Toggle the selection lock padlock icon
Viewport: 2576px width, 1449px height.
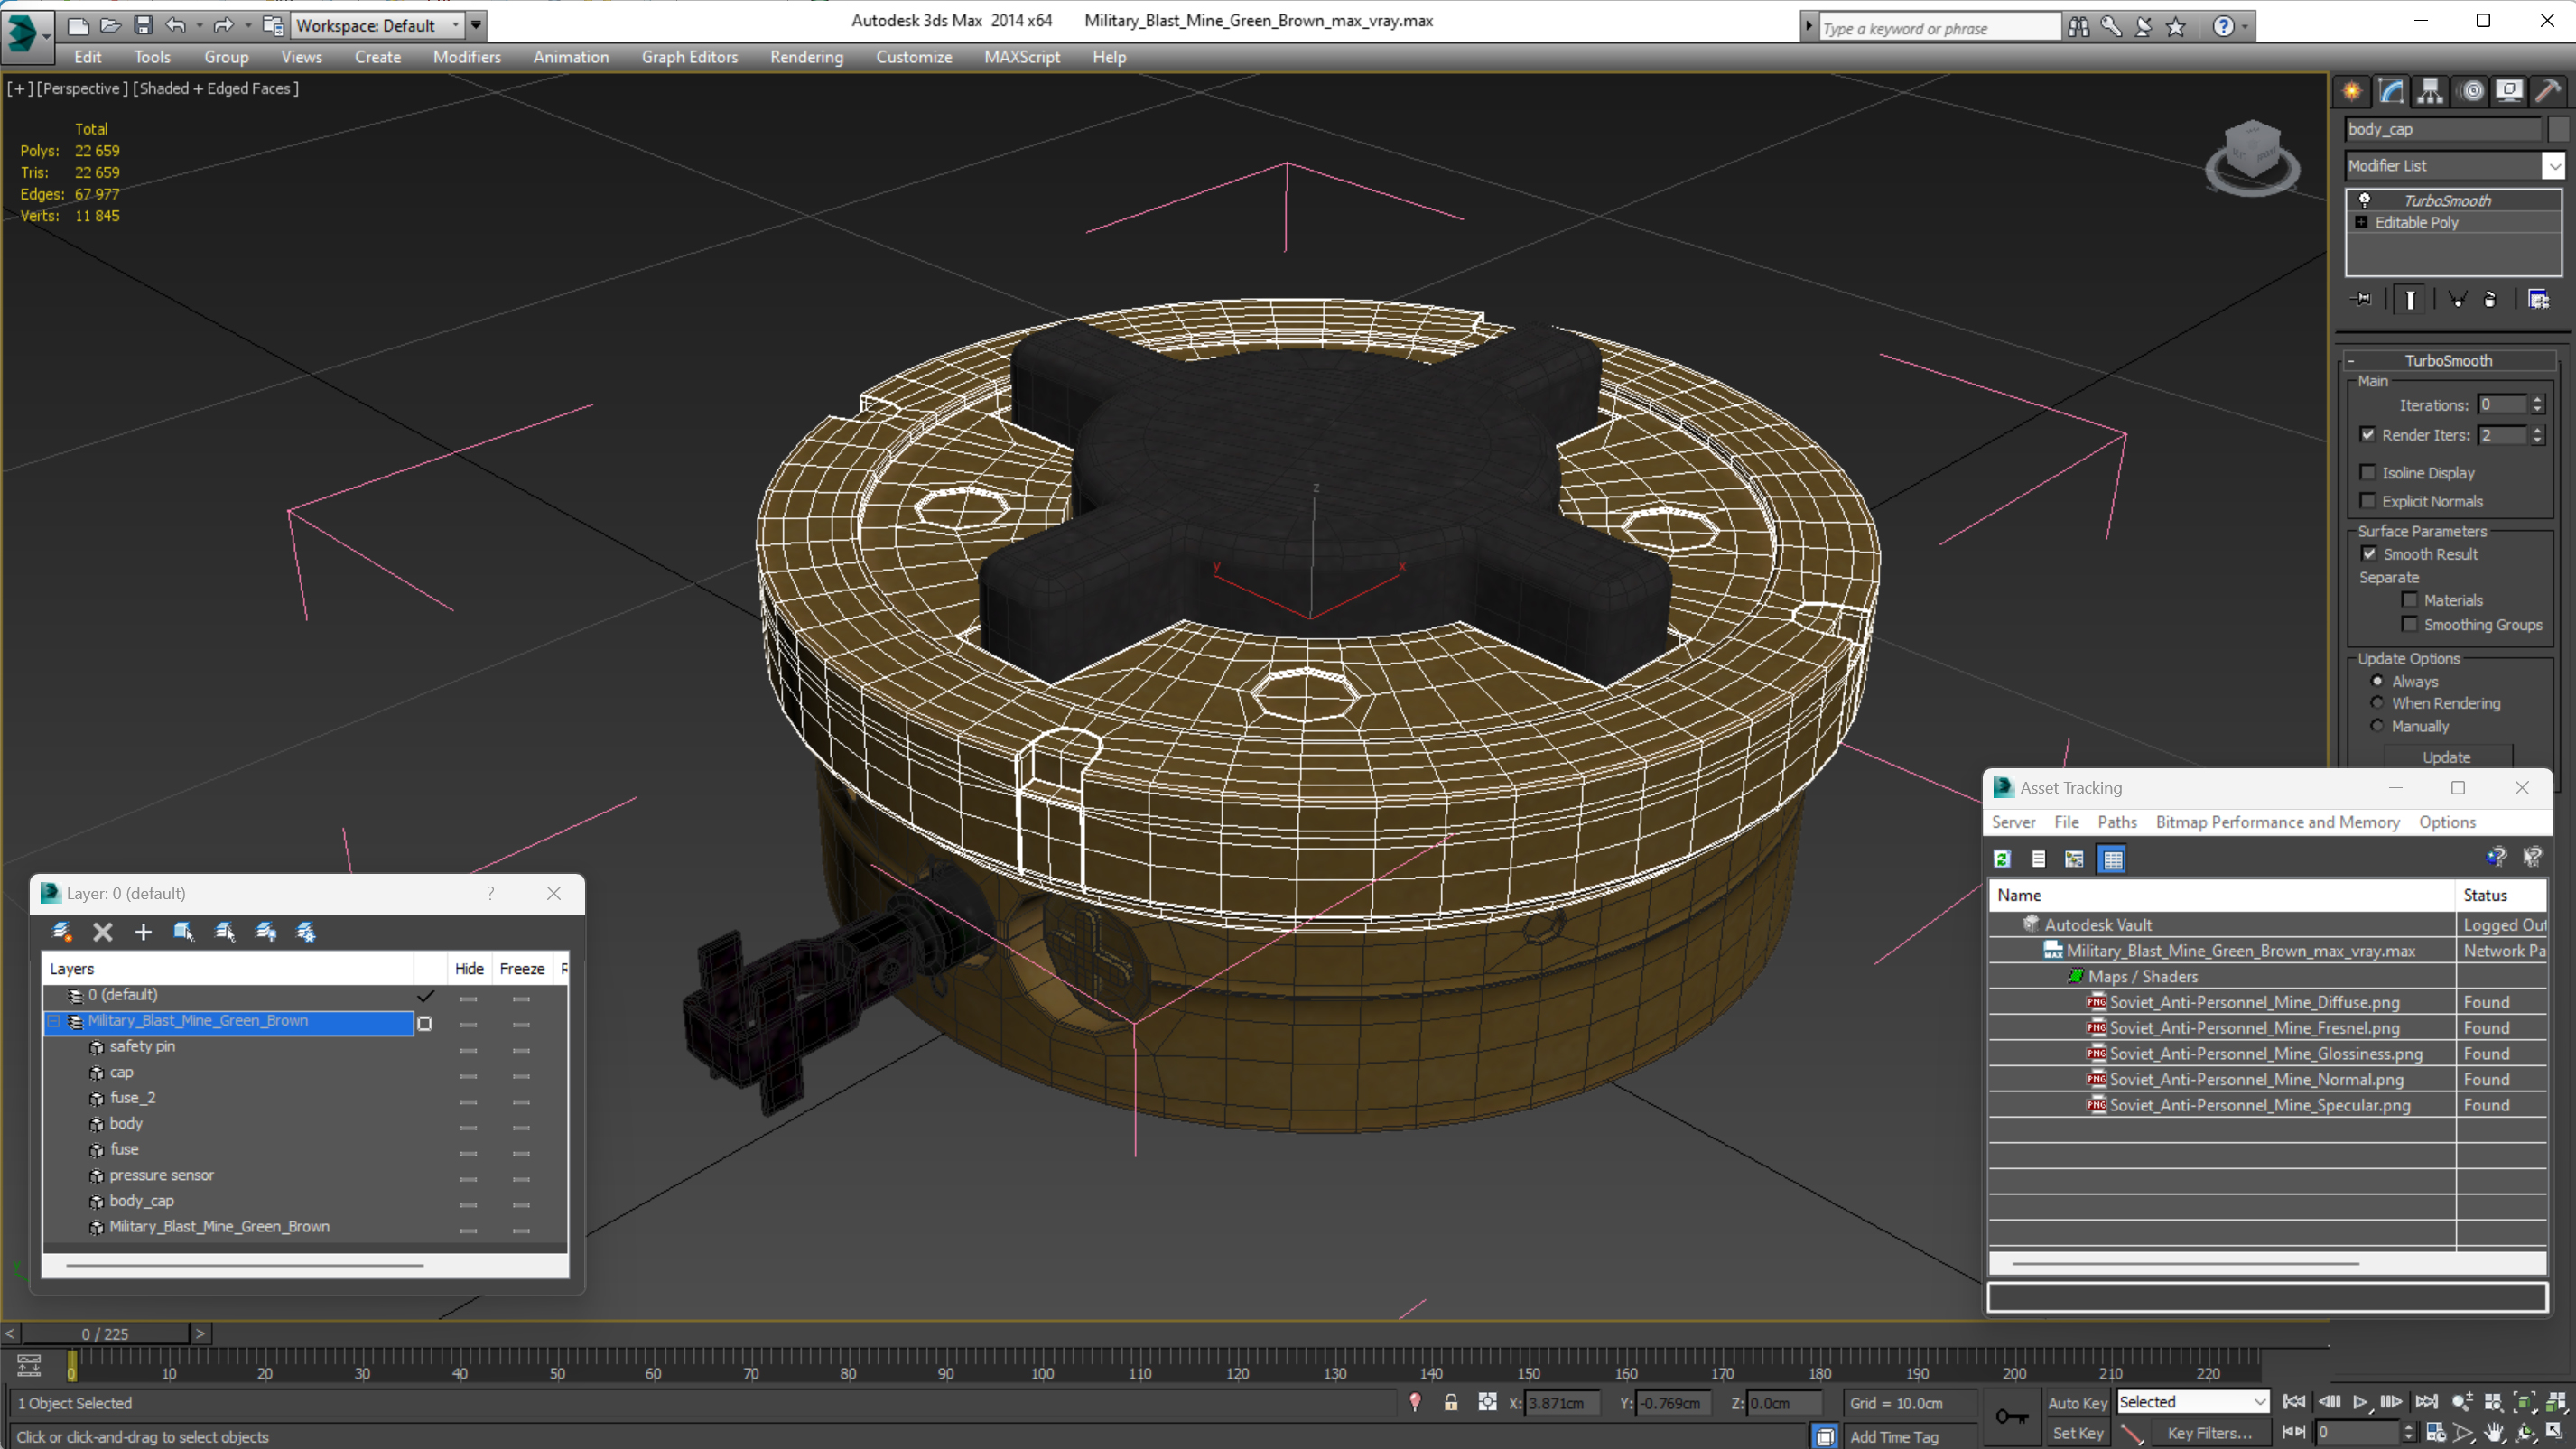coord(1450,1402)
